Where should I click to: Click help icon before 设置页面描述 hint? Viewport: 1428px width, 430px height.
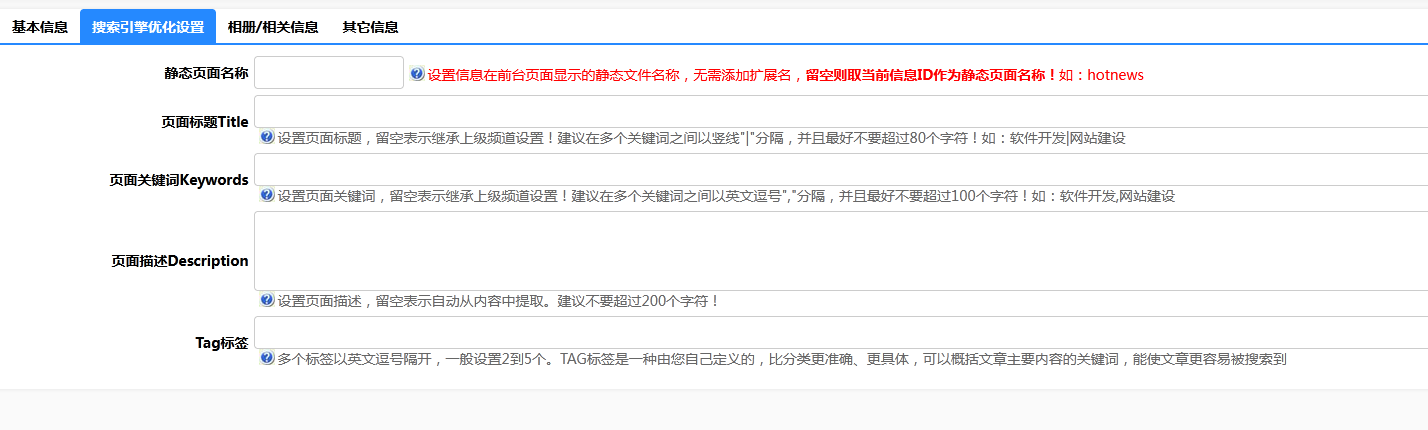267,299
